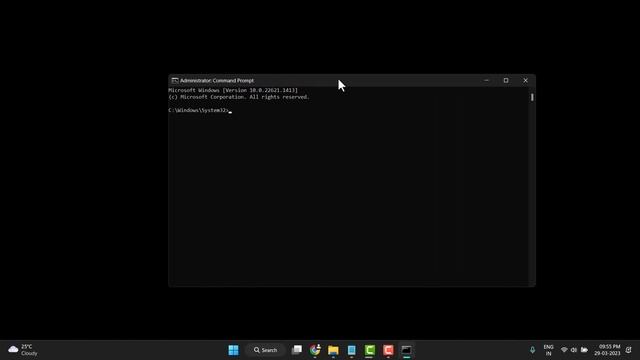Click the Command Prompt vertical scrollbar thumb
Screen dimensions: 640x360
(x=532, y=97)
